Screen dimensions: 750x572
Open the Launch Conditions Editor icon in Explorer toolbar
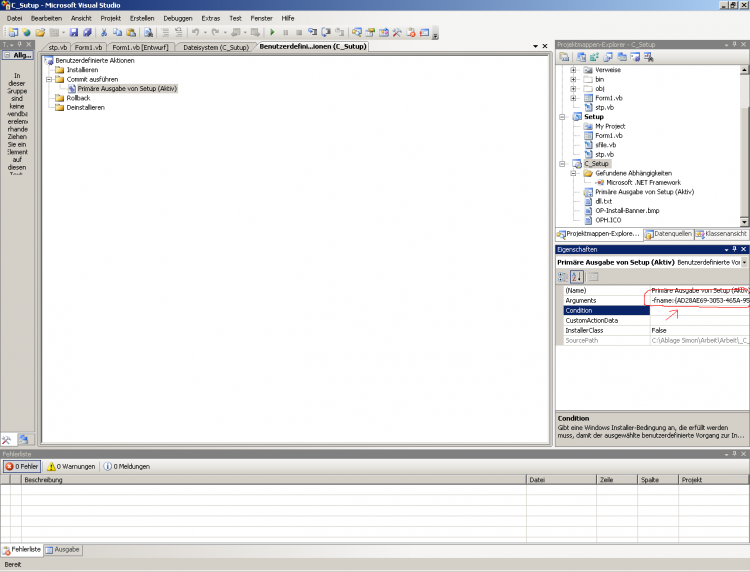click(649, 57)
